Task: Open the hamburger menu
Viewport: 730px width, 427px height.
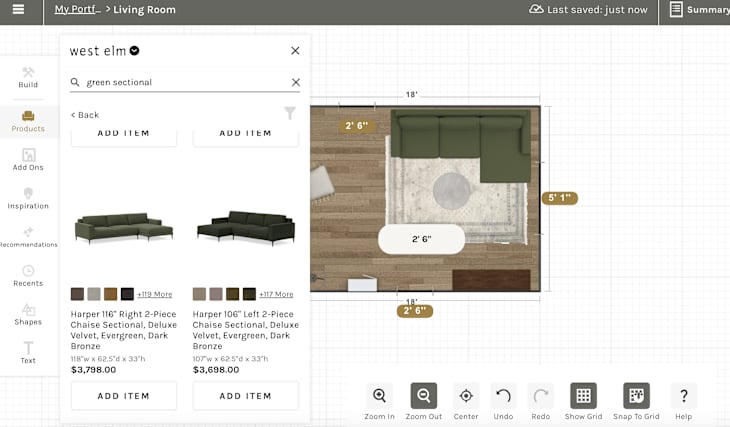Action: point(18,10)
